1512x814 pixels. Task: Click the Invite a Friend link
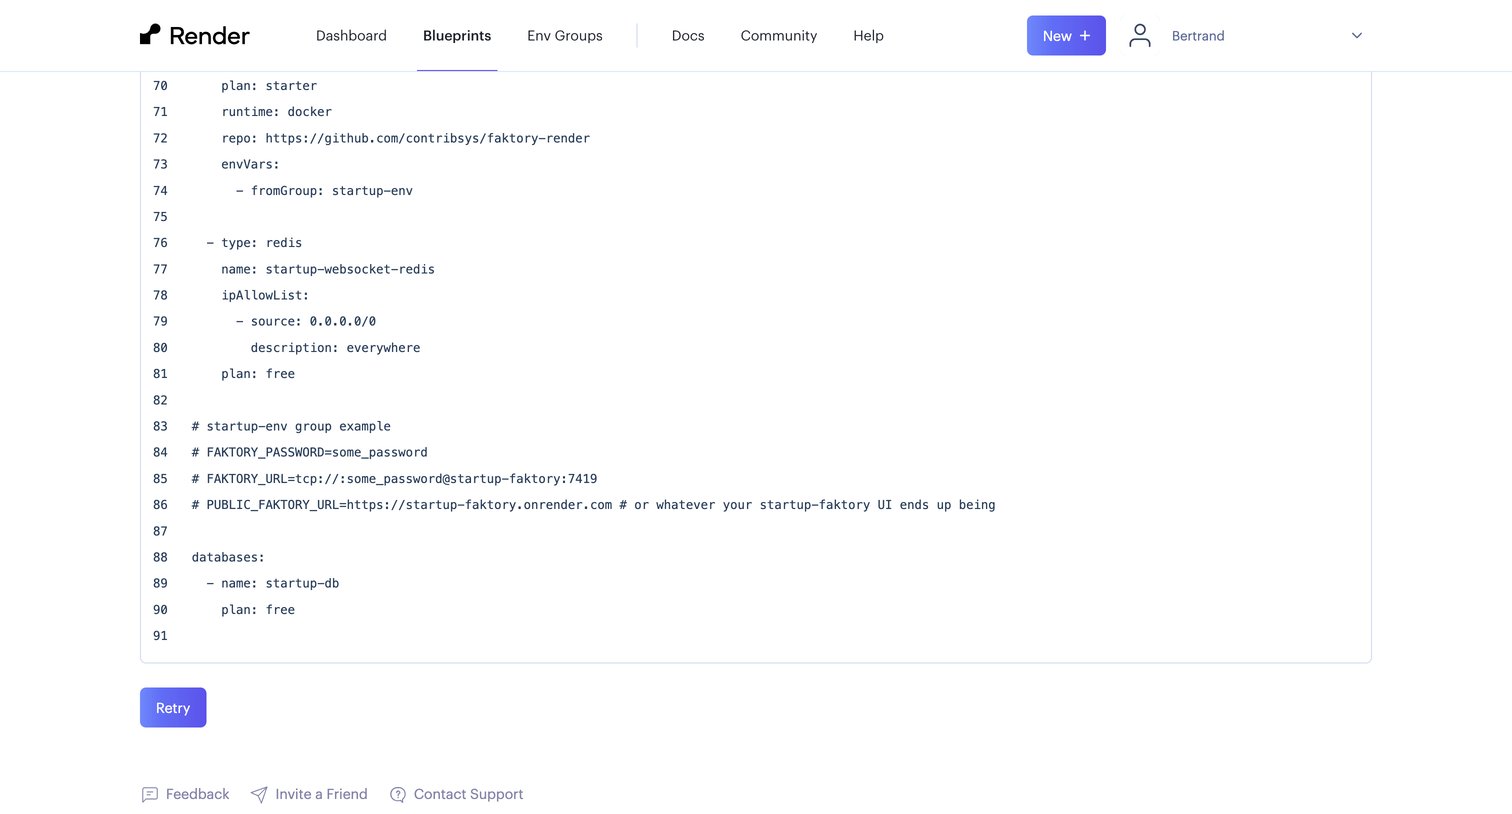click(x=321, y=794)
